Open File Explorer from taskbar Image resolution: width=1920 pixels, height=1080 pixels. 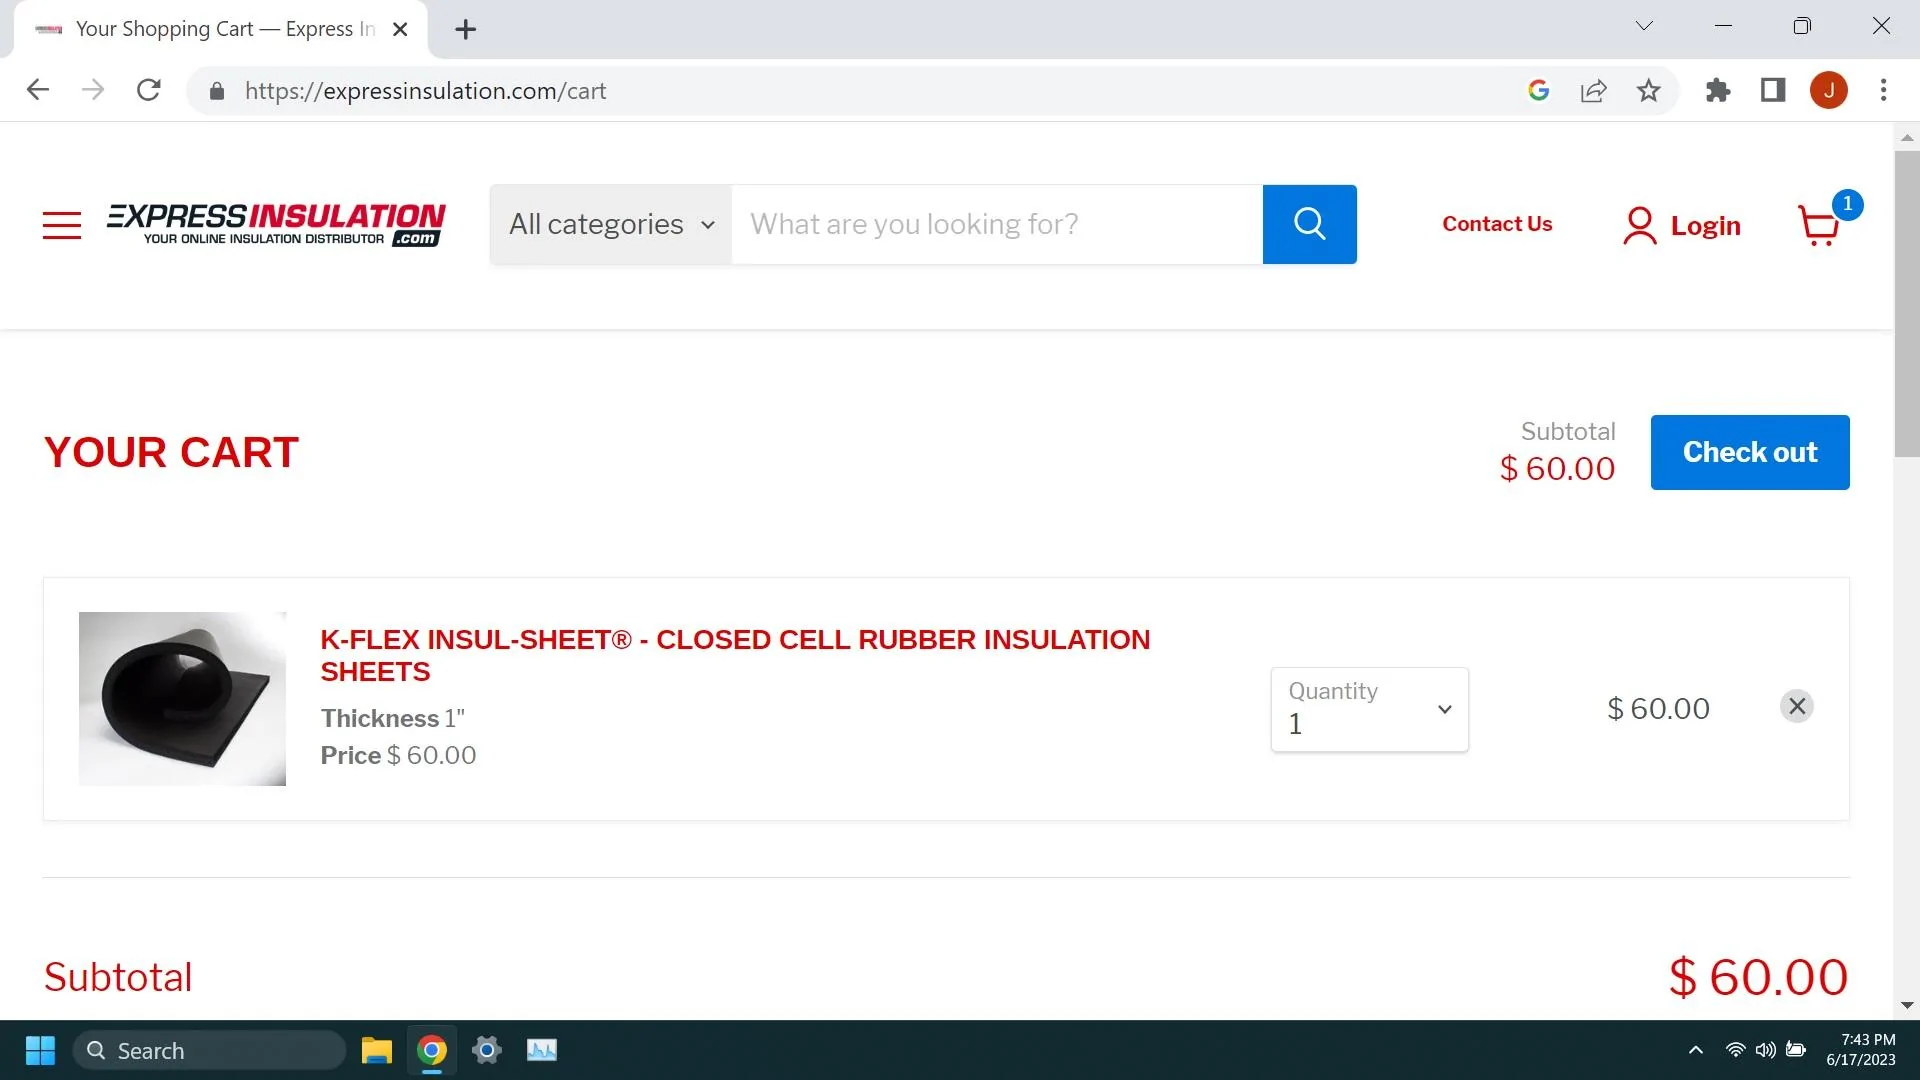(x=376, y=1050)
